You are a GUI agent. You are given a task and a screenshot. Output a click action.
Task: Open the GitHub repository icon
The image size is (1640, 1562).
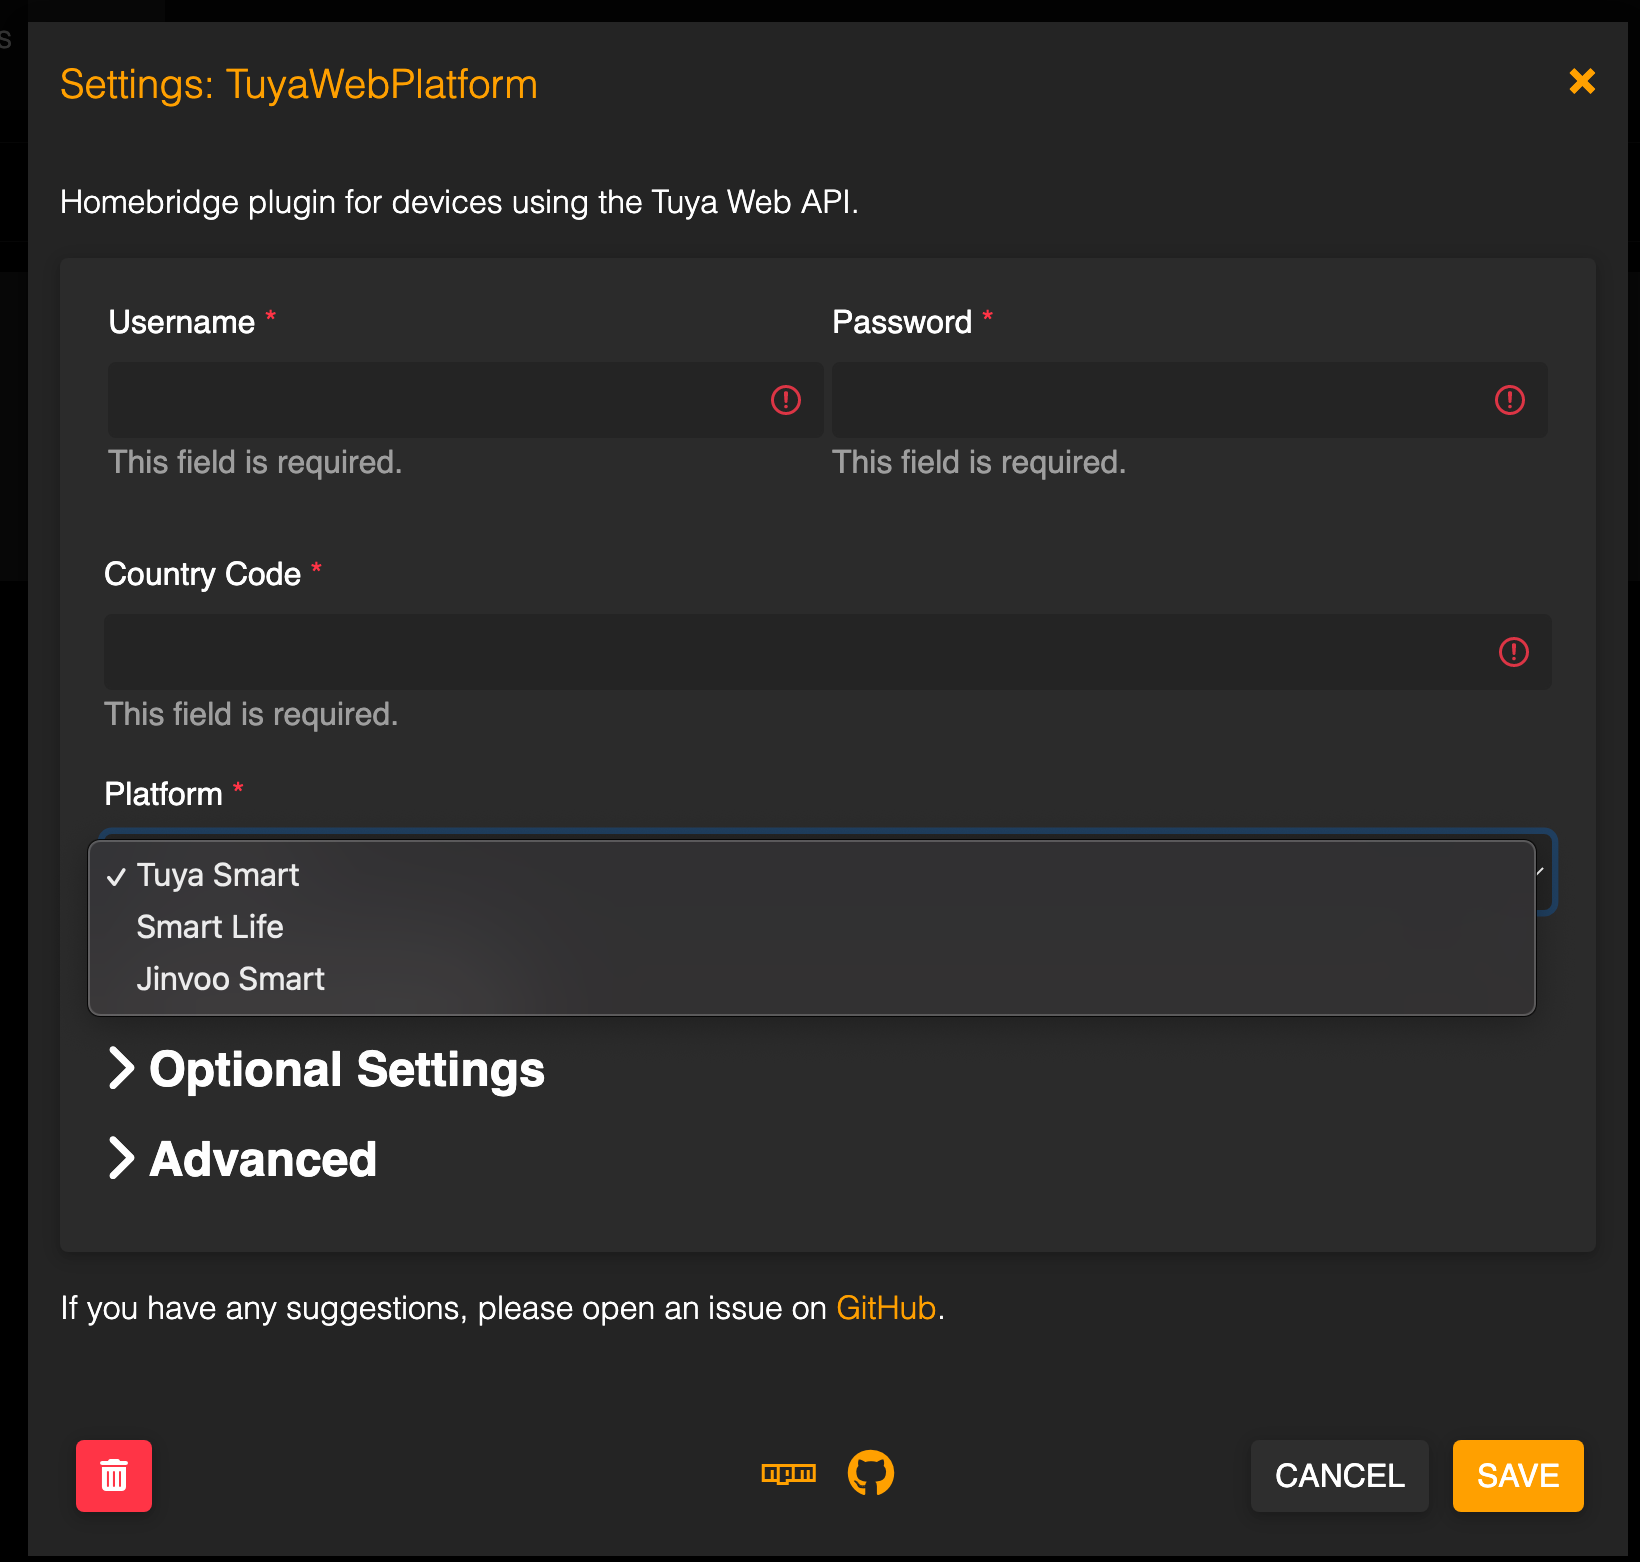[871, 1473]
